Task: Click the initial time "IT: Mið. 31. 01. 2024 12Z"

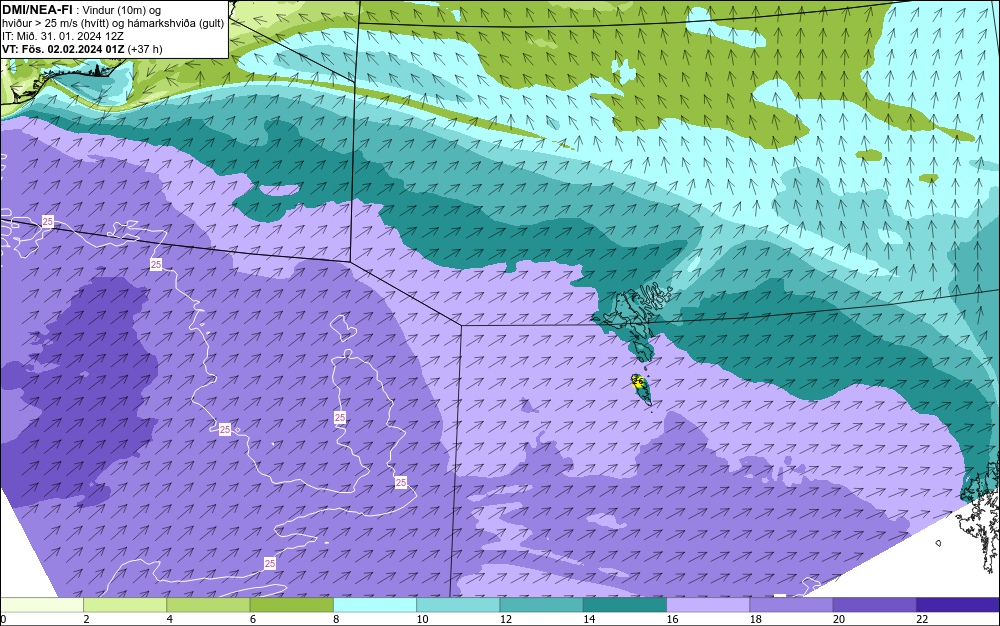Action: click(x=62, y=36)
